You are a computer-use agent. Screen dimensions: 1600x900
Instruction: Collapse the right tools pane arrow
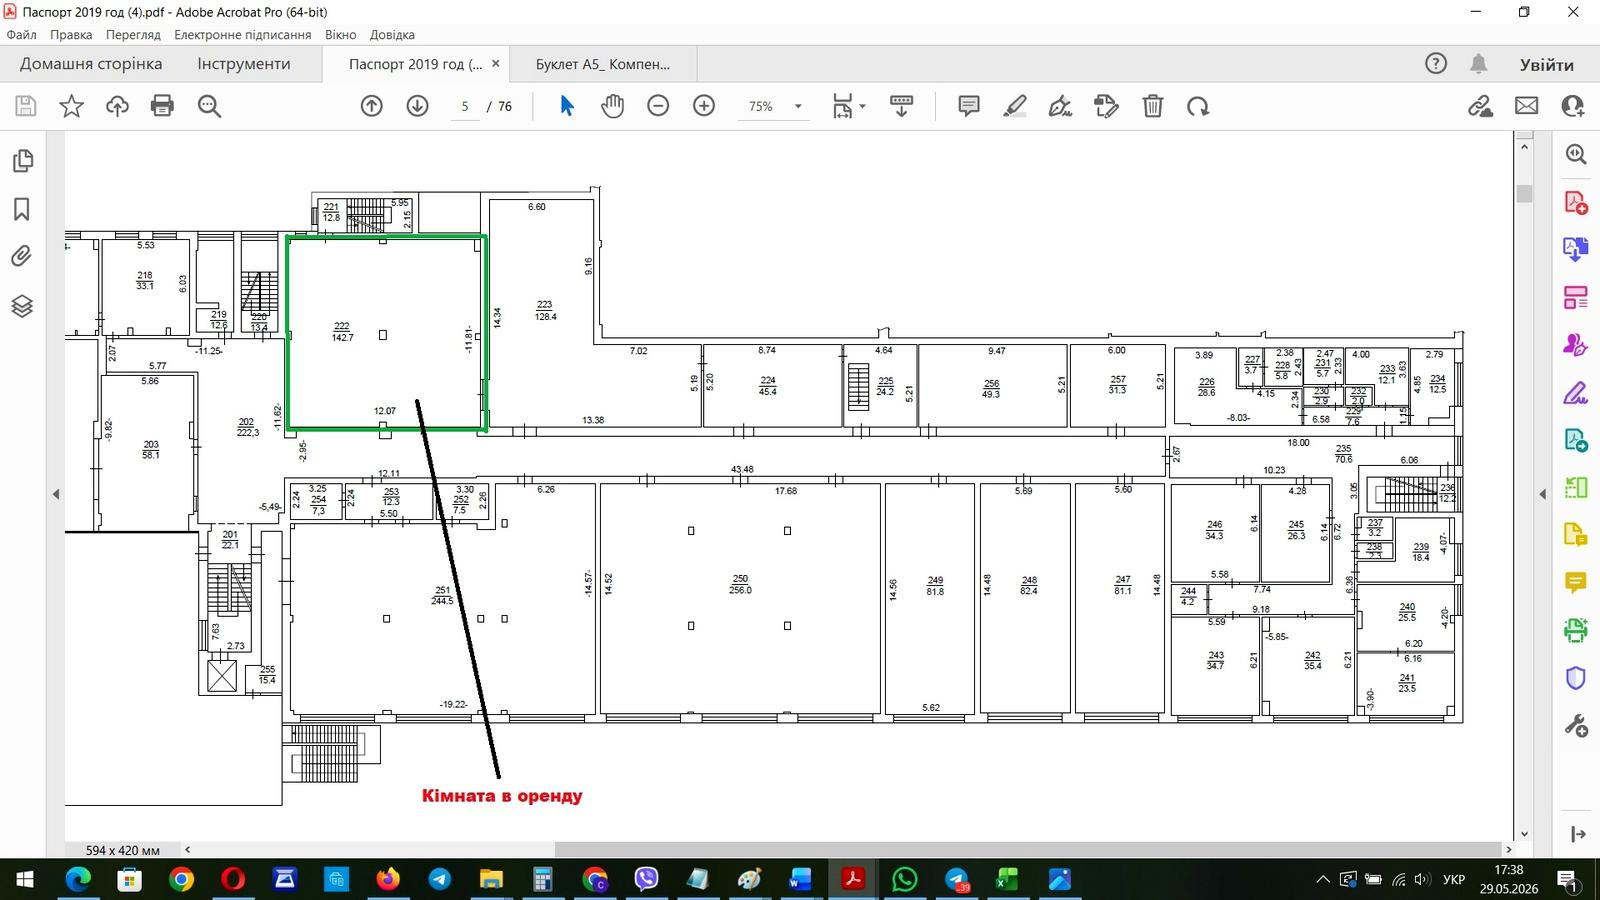click(x=1542, y=494)
